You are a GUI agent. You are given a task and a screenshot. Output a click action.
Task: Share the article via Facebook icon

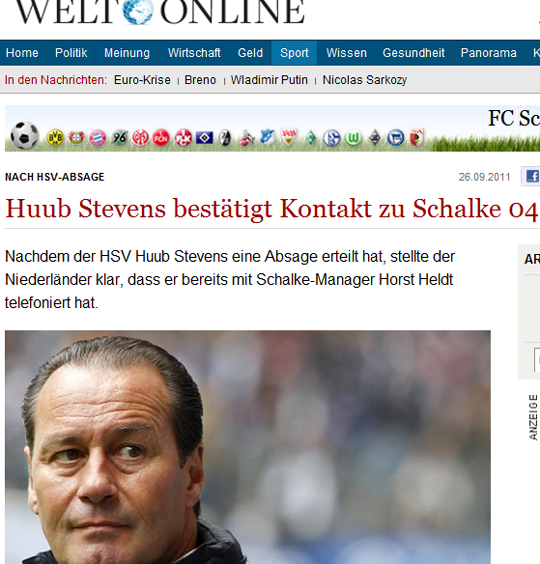tap(532, 177)
